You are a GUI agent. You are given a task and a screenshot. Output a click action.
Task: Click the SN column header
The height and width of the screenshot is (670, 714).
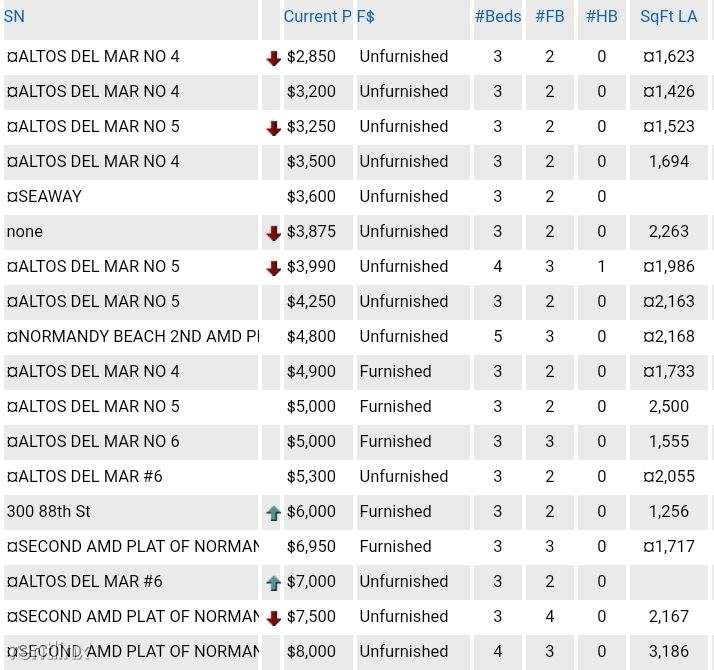(x=14, y=17)
